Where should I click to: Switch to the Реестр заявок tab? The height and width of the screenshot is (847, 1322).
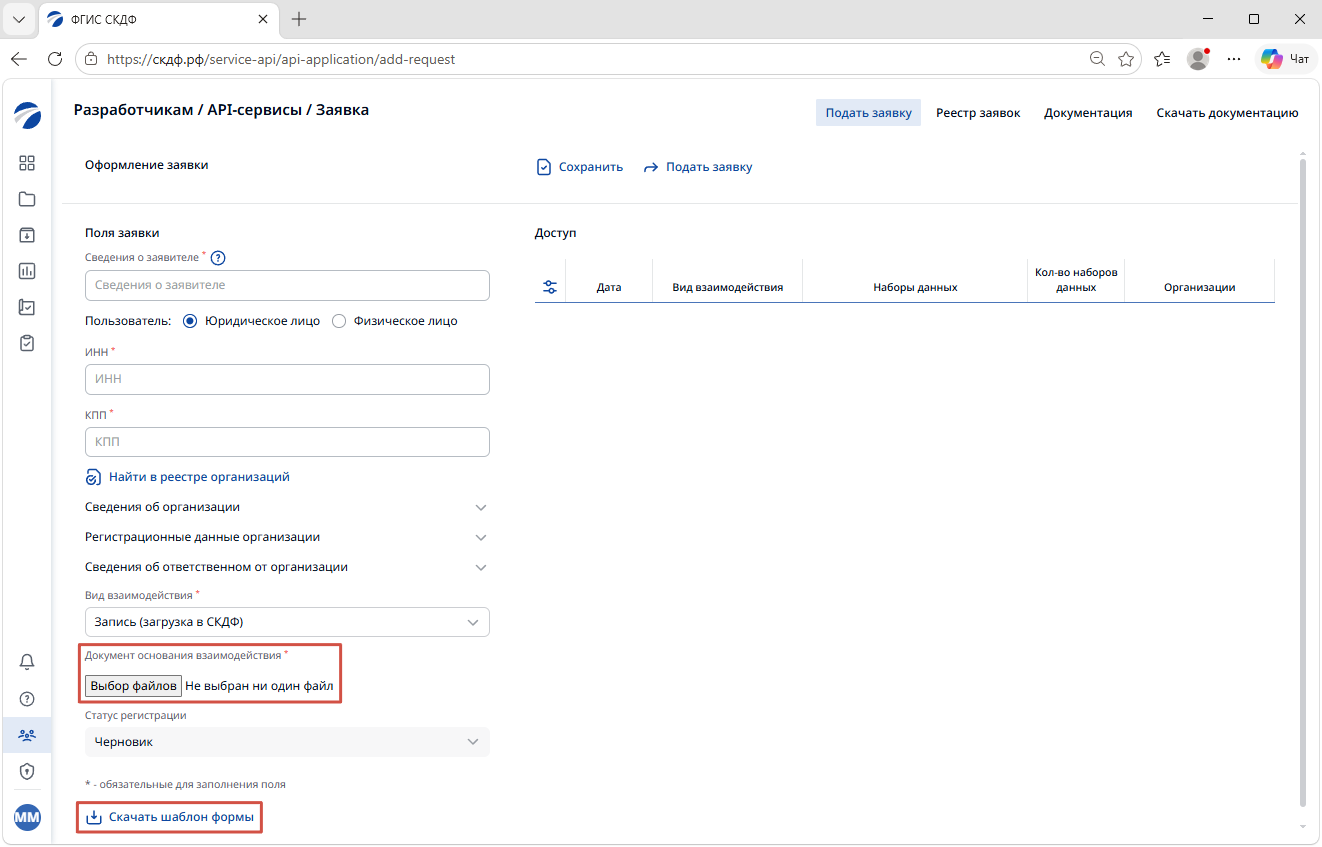coord(978,113)
